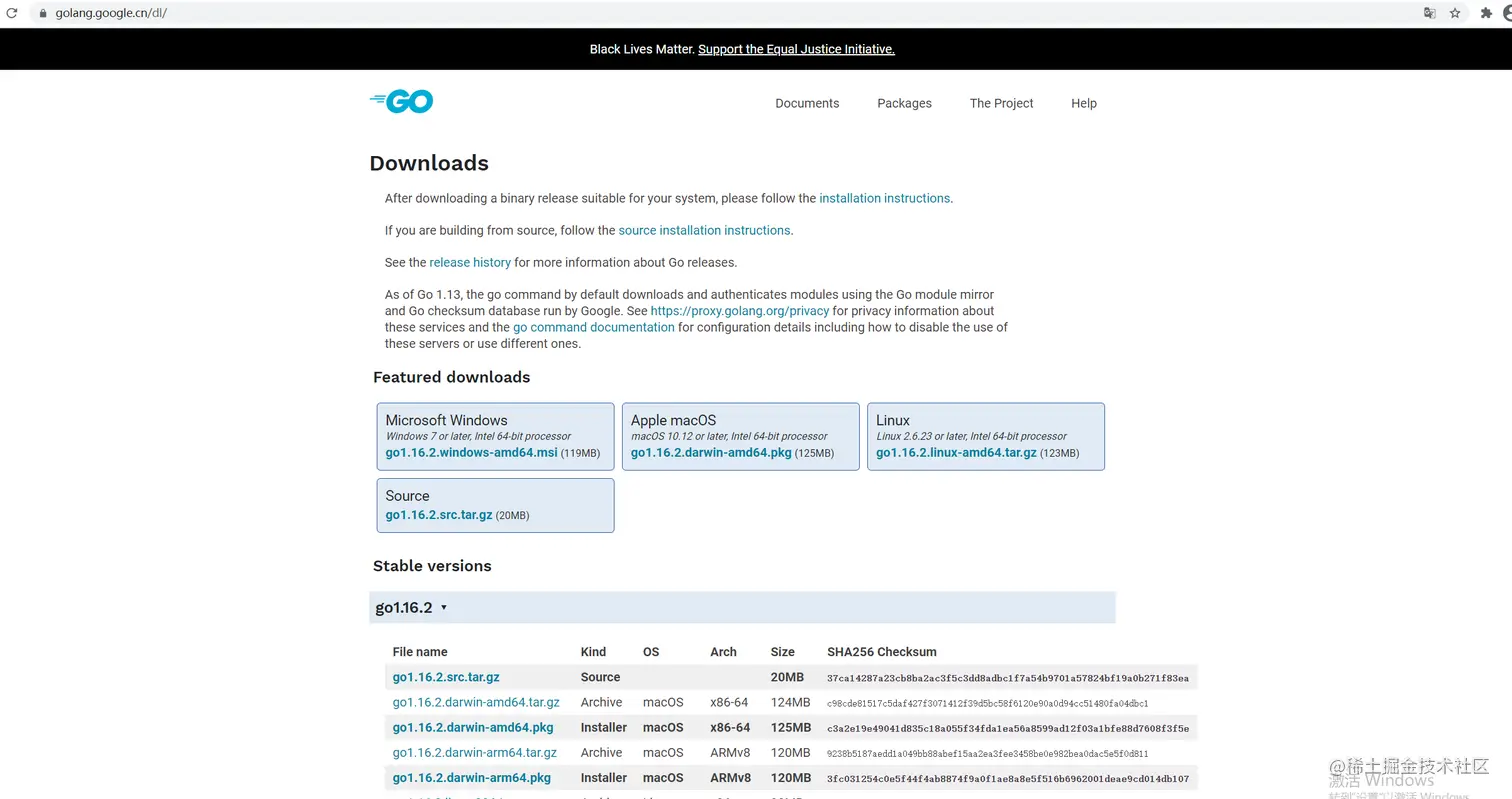Follow the Support the Equal Justice Initiative link
The height and width of the screenshot is (799, 1512).
(796, 49)
